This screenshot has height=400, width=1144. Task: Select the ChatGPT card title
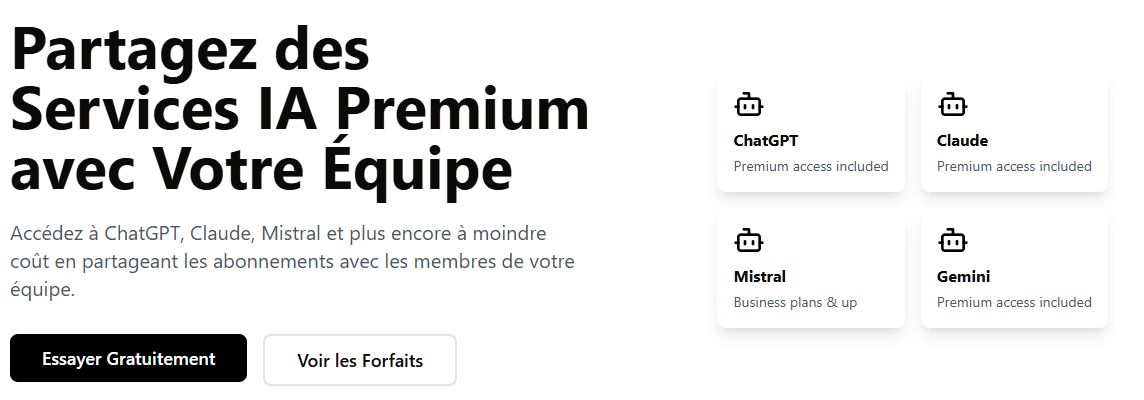tap(765, 141)
